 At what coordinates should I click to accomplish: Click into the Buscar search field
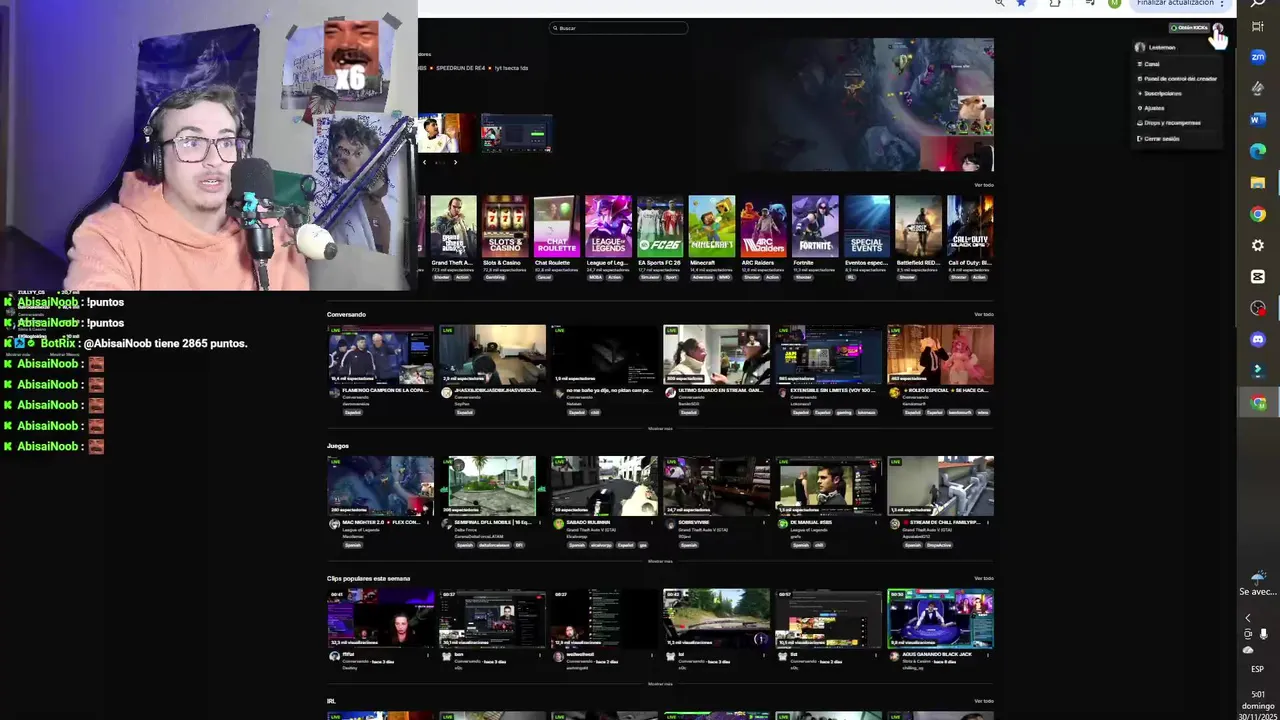[618, 28]
